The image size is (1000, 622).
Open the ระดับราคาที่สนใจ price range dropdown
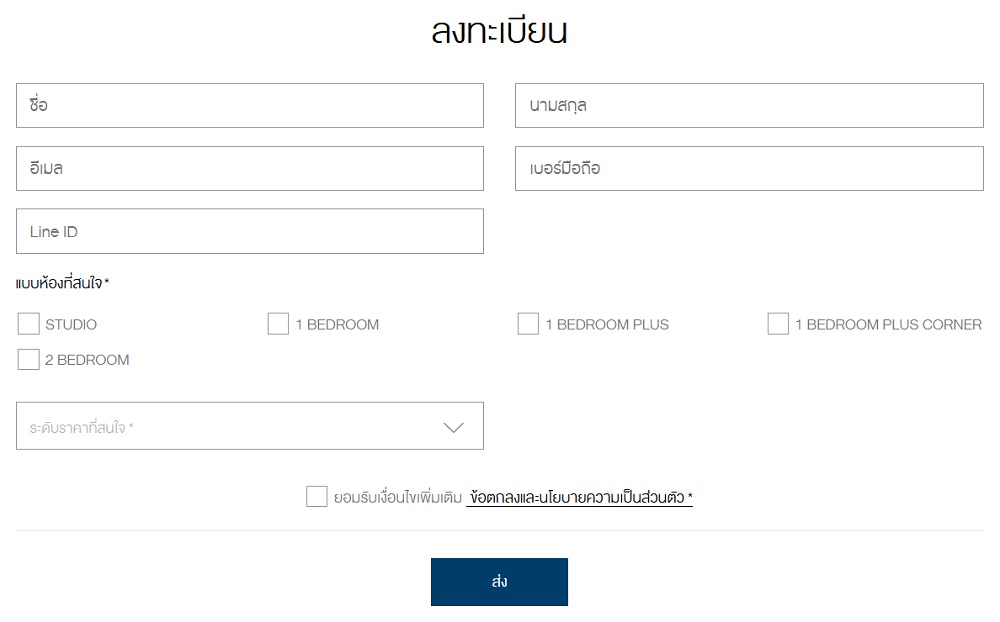click(x=250, y=426)
